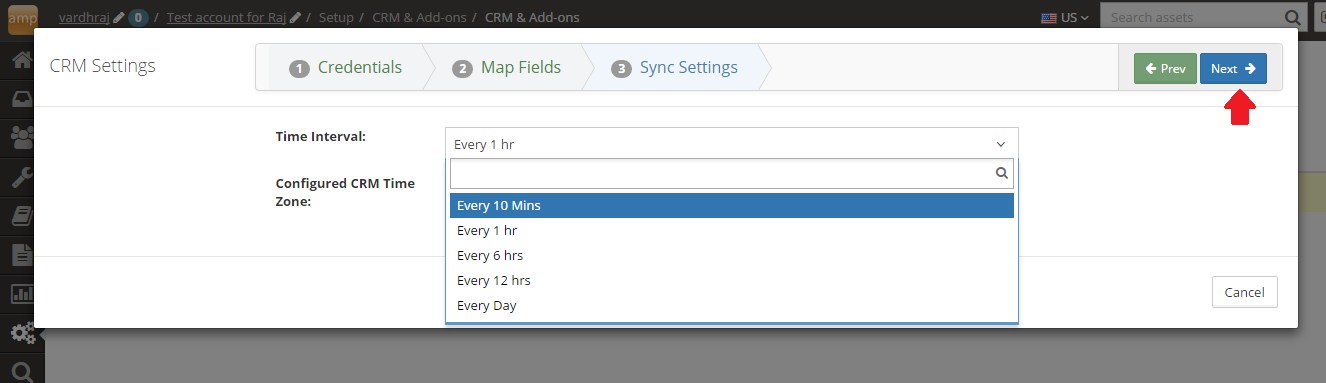Focus the dropdown filter search field
This screenshot has width=1326, height=383.
tap(731, 173)
